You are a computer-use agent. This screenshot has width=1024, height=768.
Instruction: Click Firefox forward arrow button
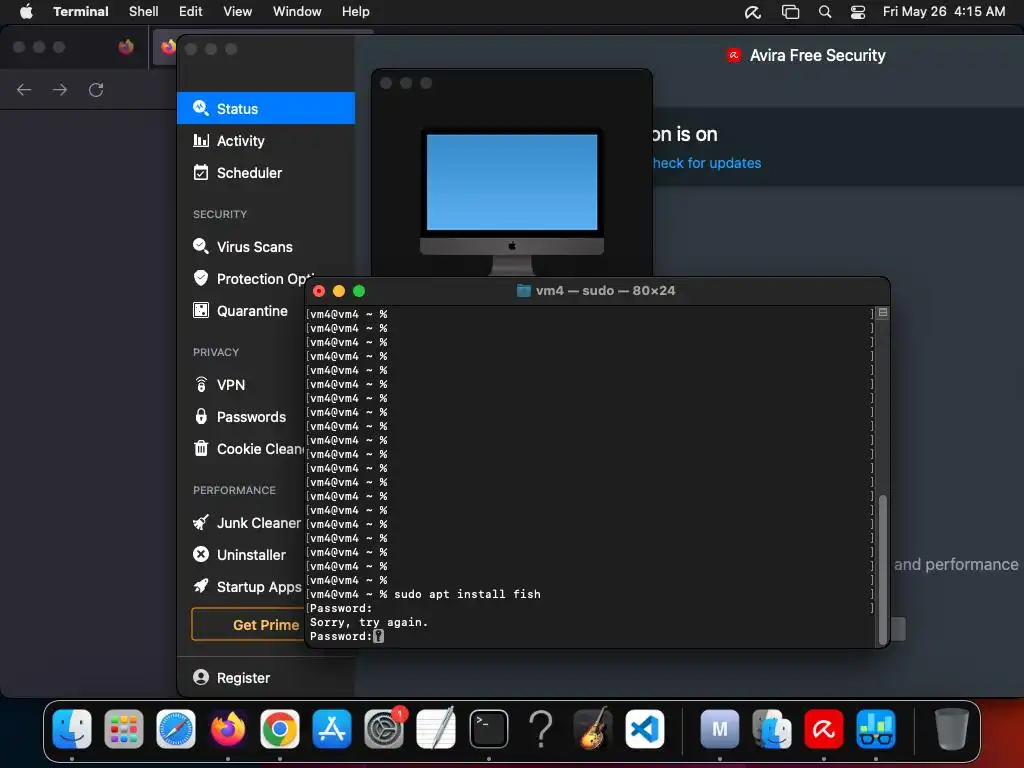(x=60, y=89)
